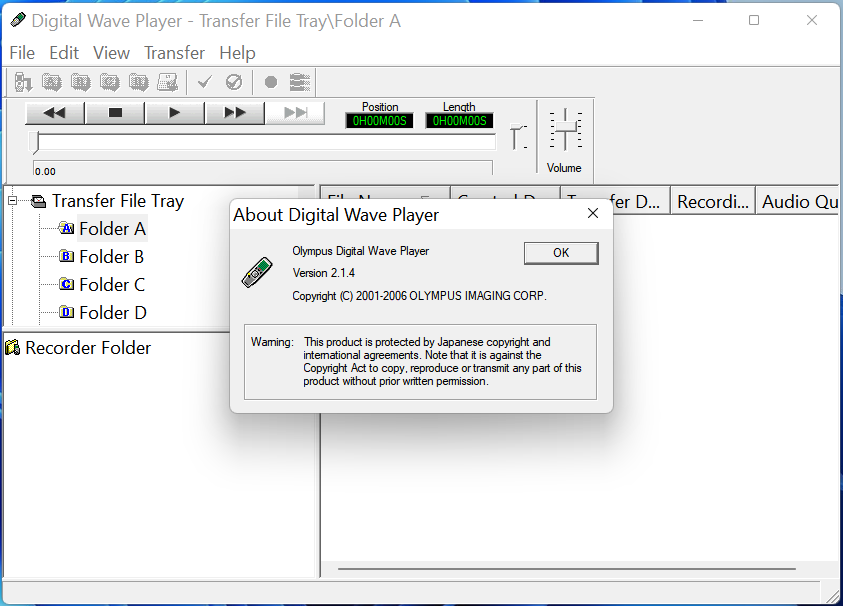Click the Volume slider
843x606 pixels.
tap(565, 130)
